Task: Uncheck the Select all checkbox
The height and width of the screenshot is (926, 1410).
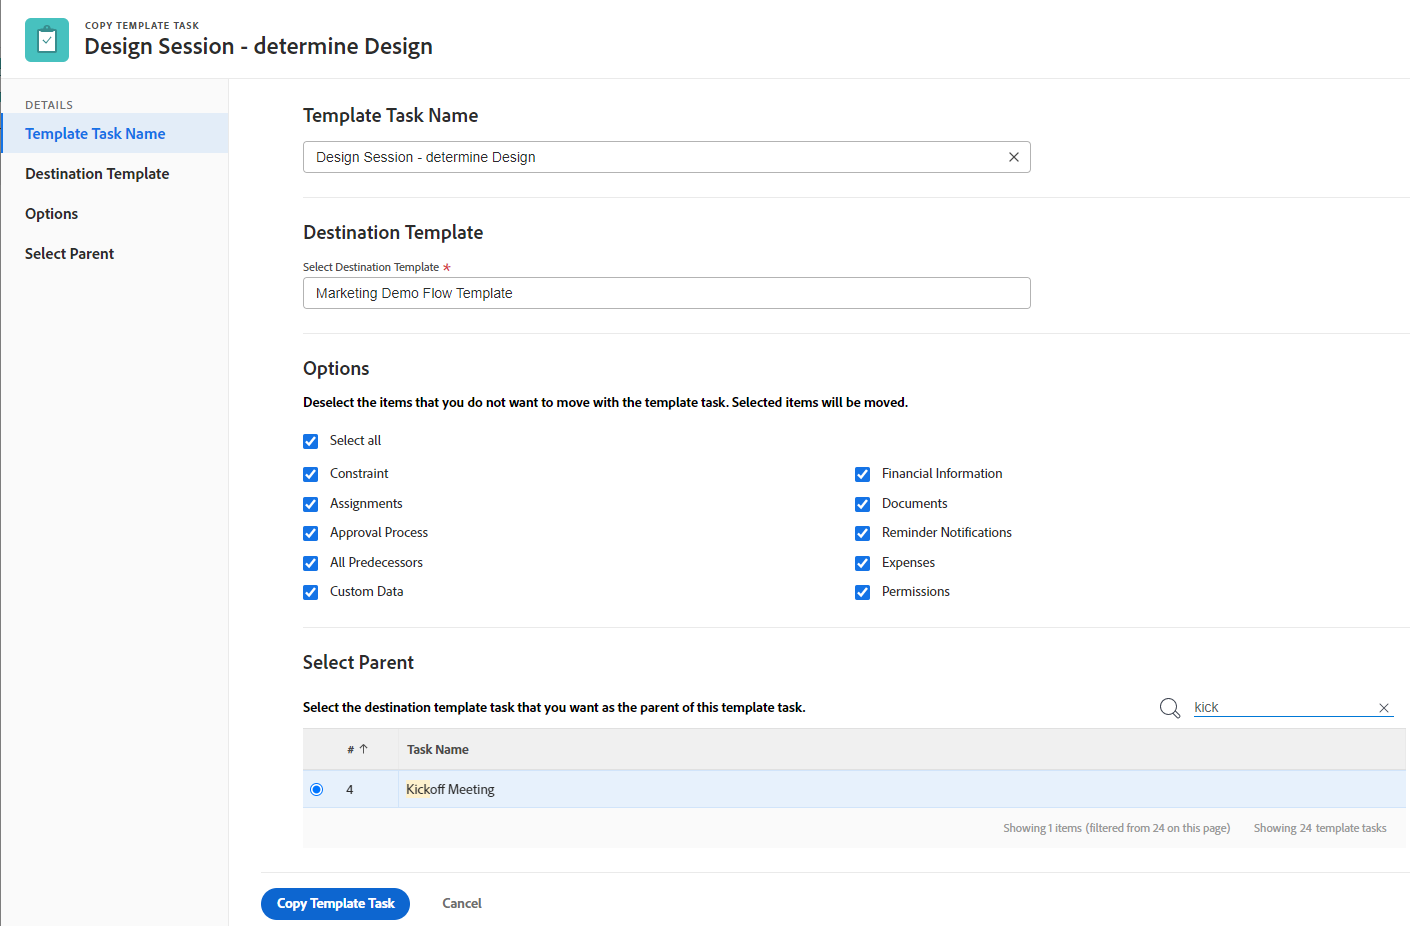Action: tap(311, 441)
